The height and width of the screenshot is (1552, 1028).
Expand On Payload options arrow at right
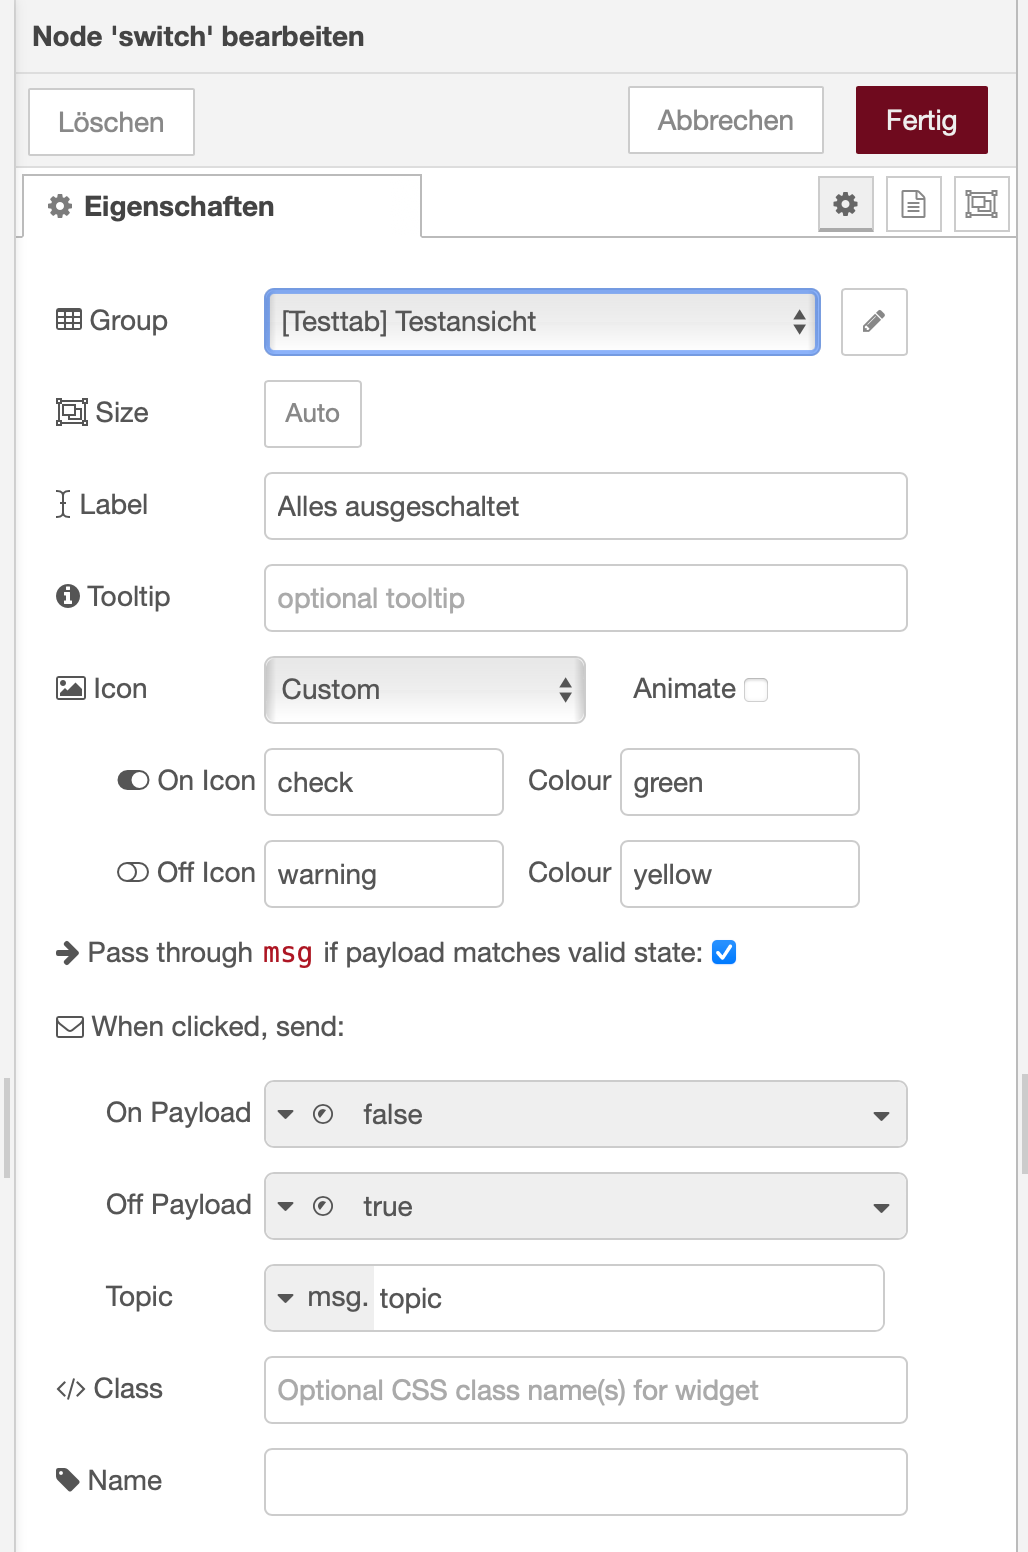pos(881,1115)
